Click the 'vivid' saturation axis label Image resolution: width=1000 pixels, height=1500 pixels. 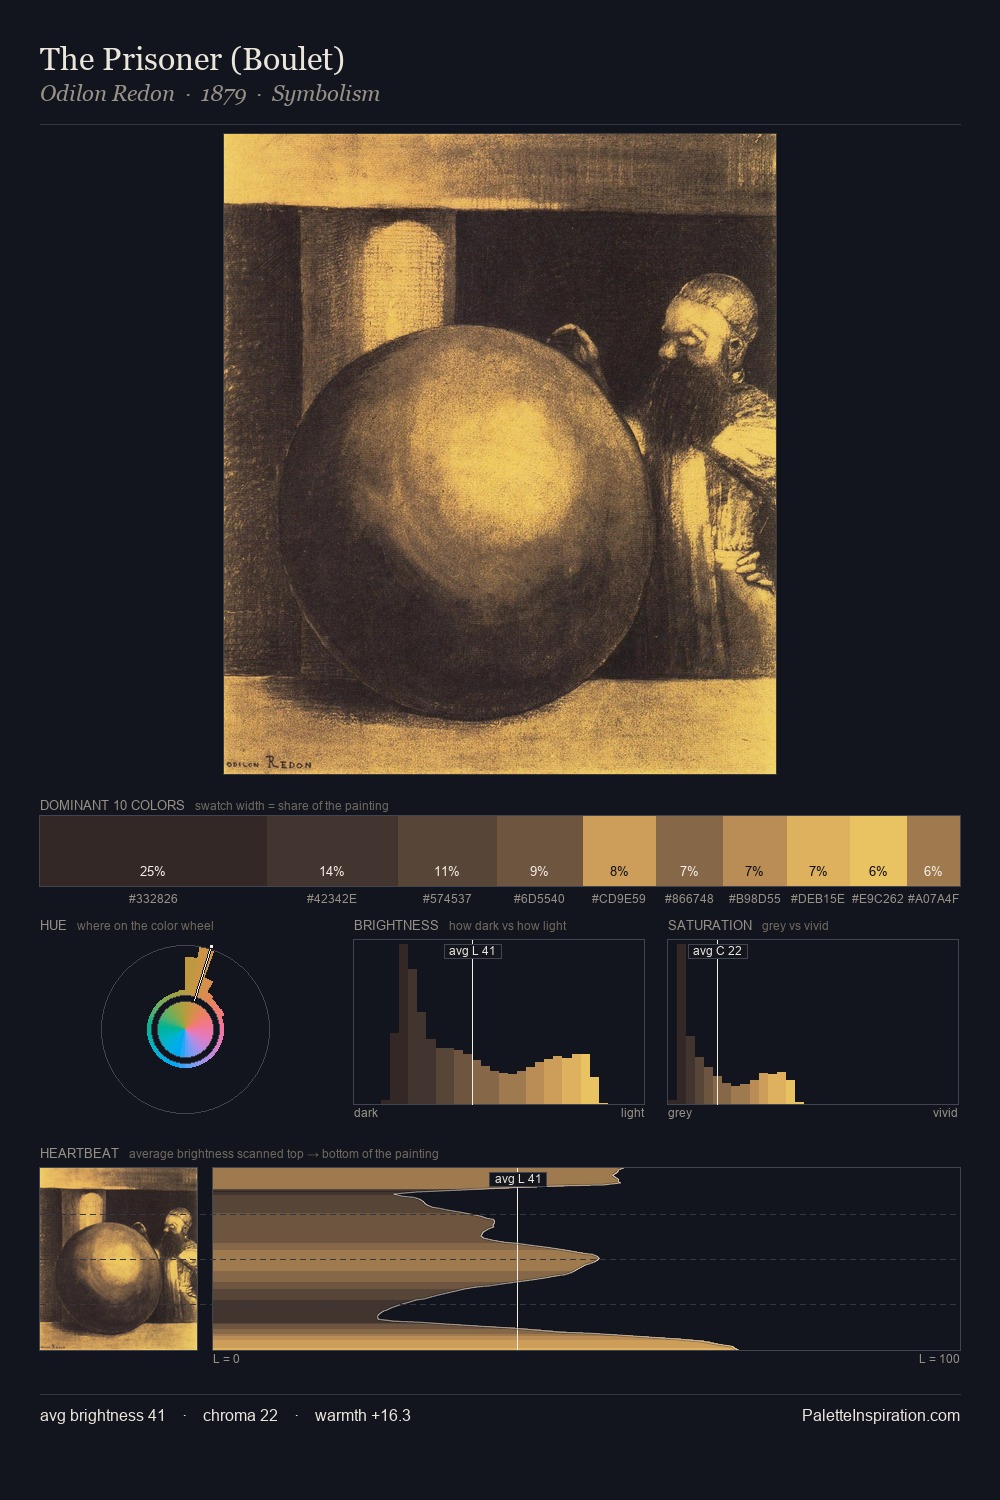pyautogui.click(x=945, y=1113)
